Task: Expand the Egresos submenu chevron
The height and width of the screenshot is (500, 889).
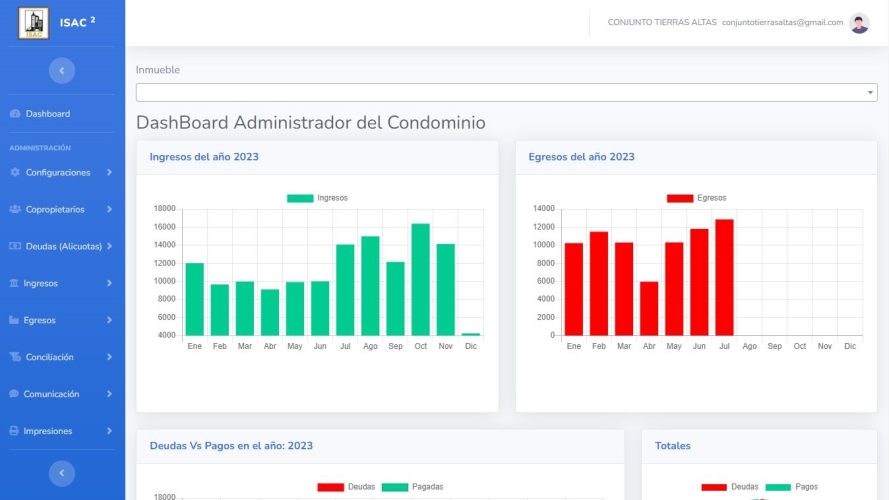Action: (x=109, y=320)
